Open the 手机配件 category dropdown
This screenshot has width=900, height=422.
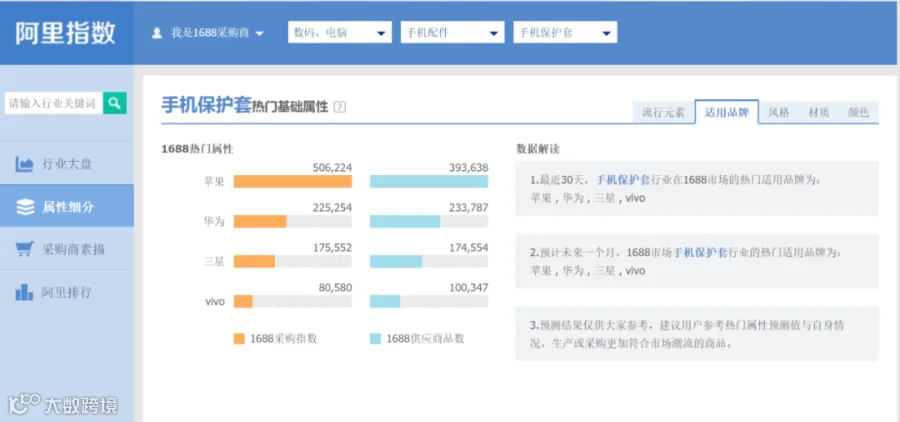452,33
